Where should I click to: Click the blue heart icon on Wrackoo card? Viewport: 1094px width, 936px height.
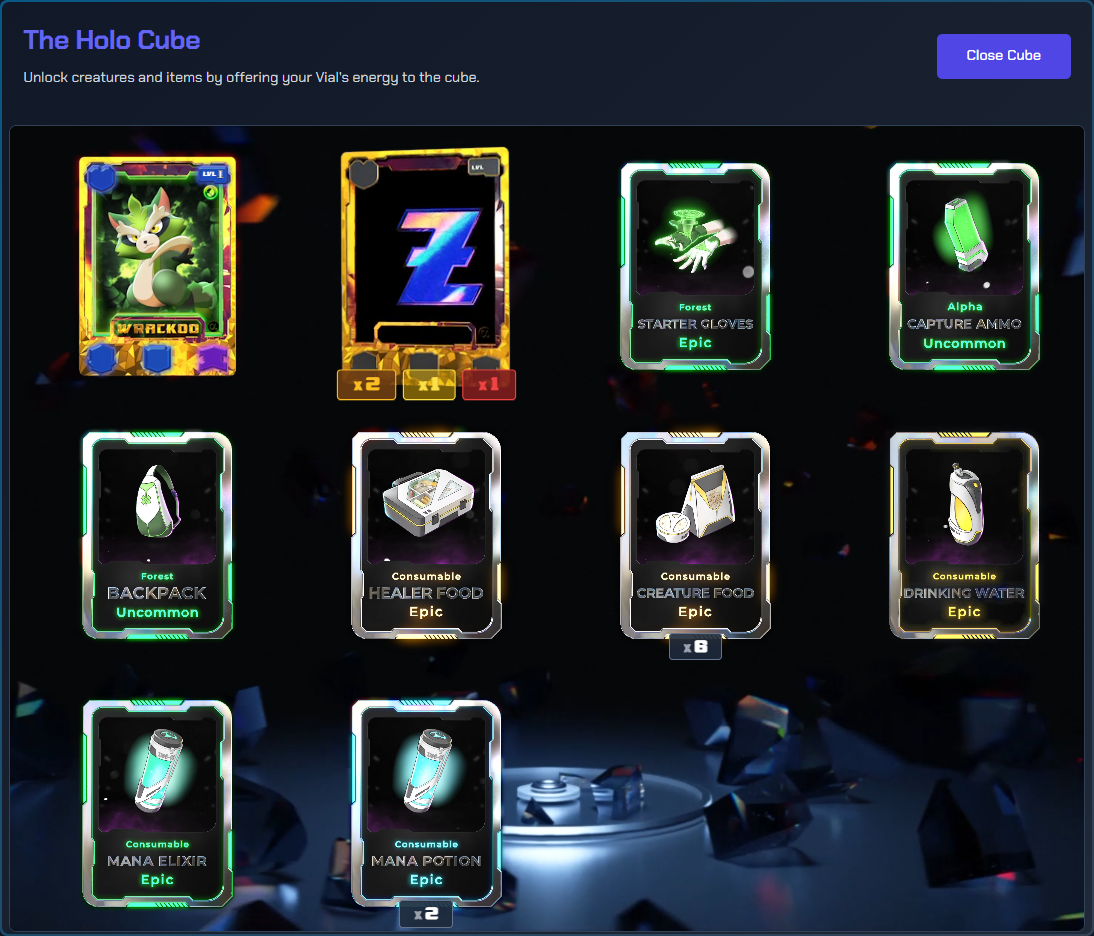tap(100, 177)
